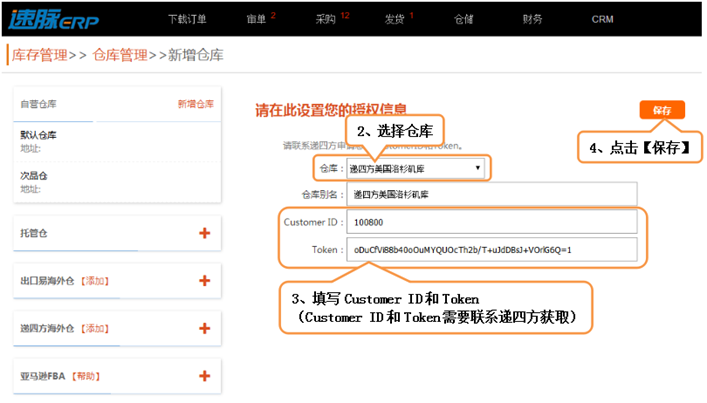Go to the 审单 menu item
This screenshot has height=403, width=707.
click(x=256, y=19)
